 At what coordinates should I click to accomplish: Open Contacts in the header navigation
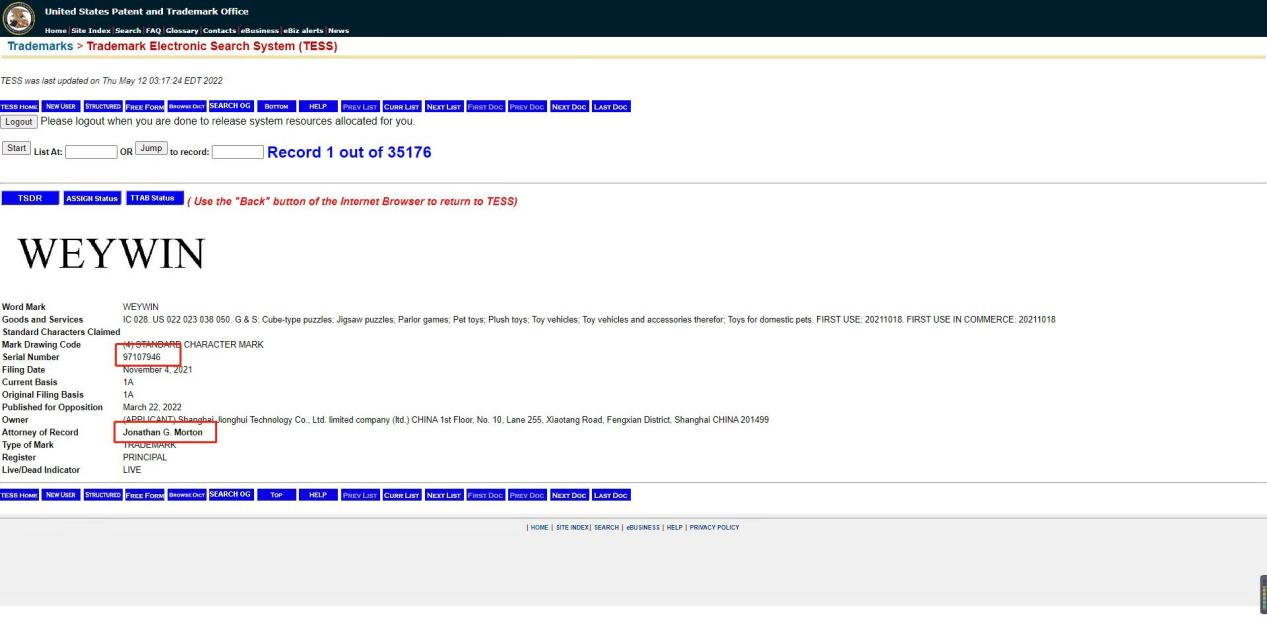pos(219,31)
